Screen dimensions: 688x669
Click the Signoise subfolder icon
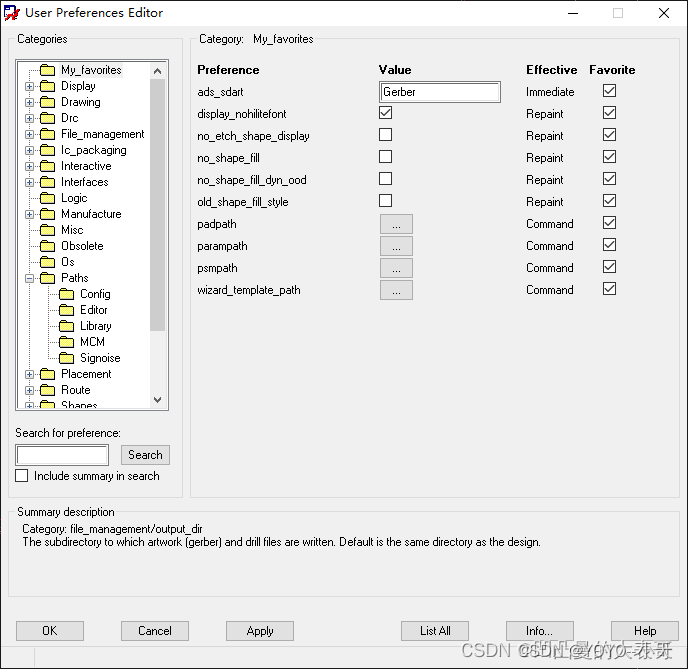pos(67,358)
